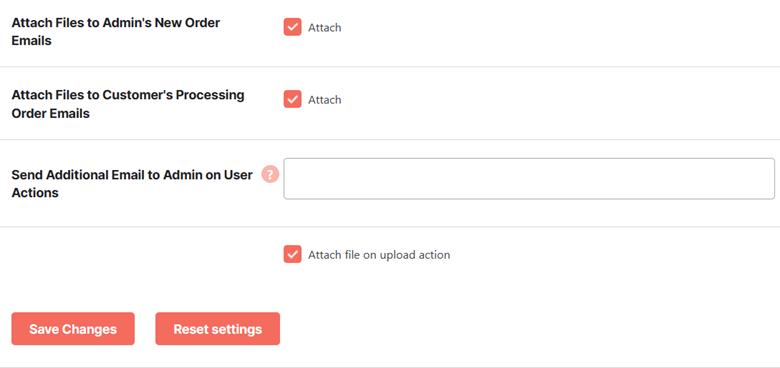Click the Save Changes button
Viewport: 780px width, 368px height.
(73, 329)
